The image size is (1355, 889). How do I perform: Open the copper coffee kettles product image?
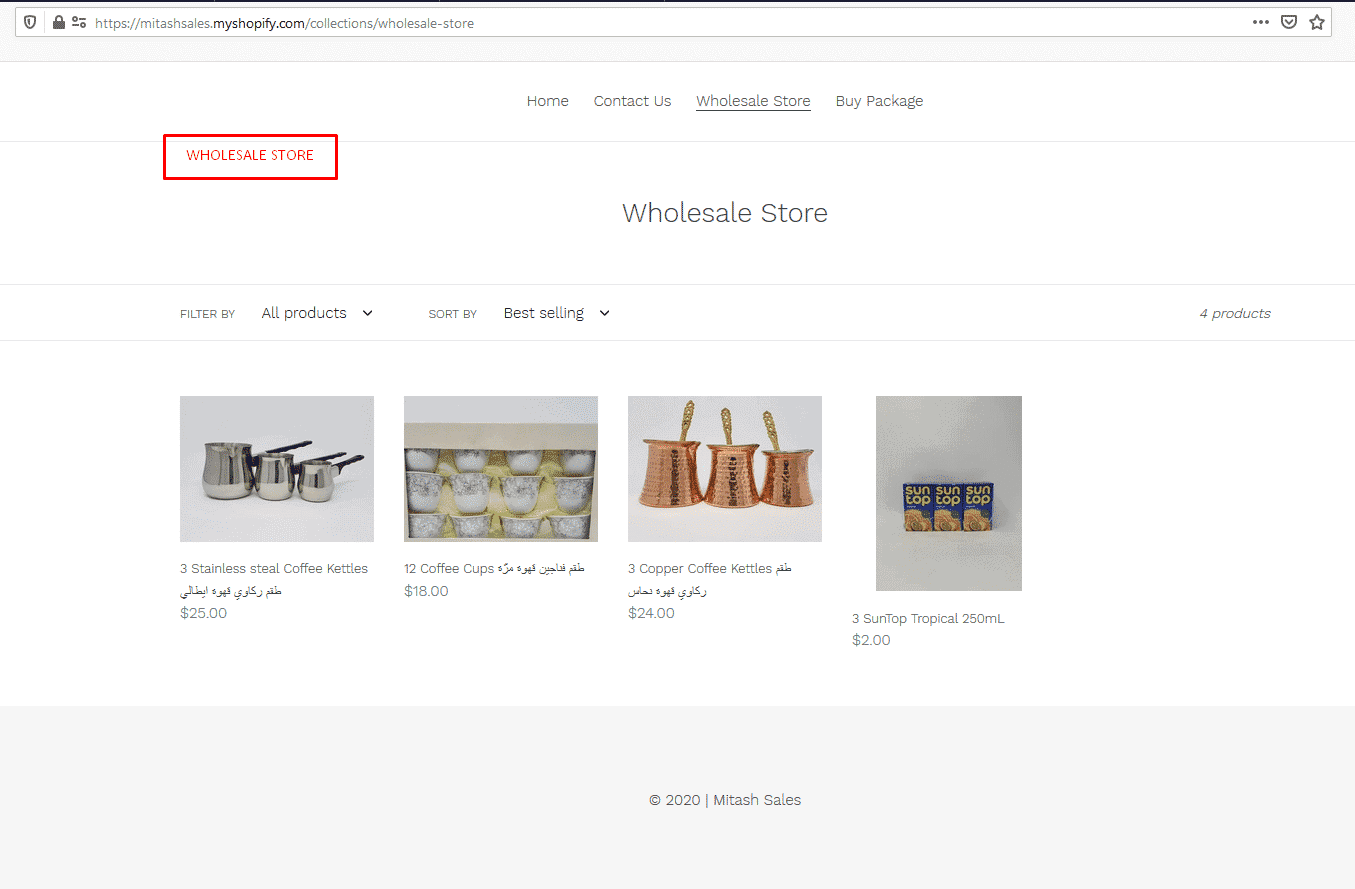click(725, 469)
